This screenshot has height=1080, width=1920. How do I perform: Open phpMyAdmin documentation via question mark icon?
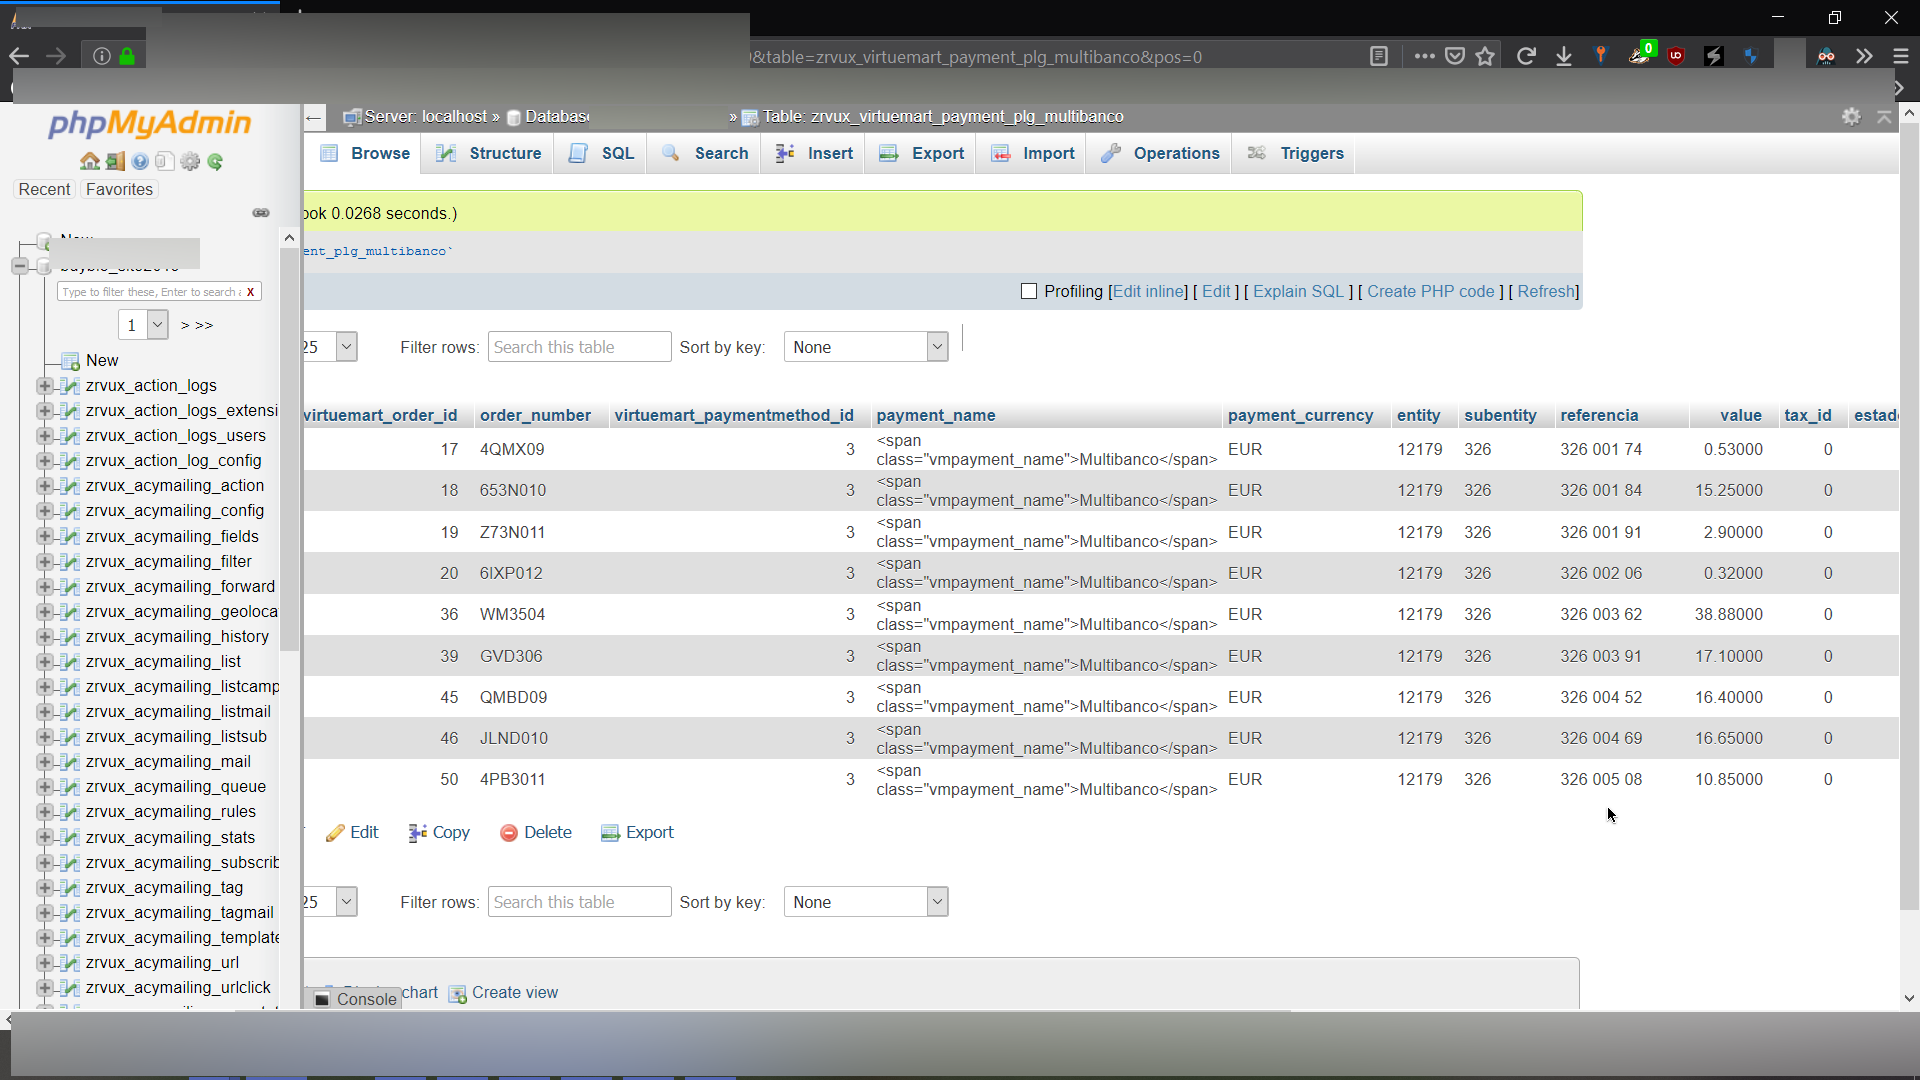(140, 161)
